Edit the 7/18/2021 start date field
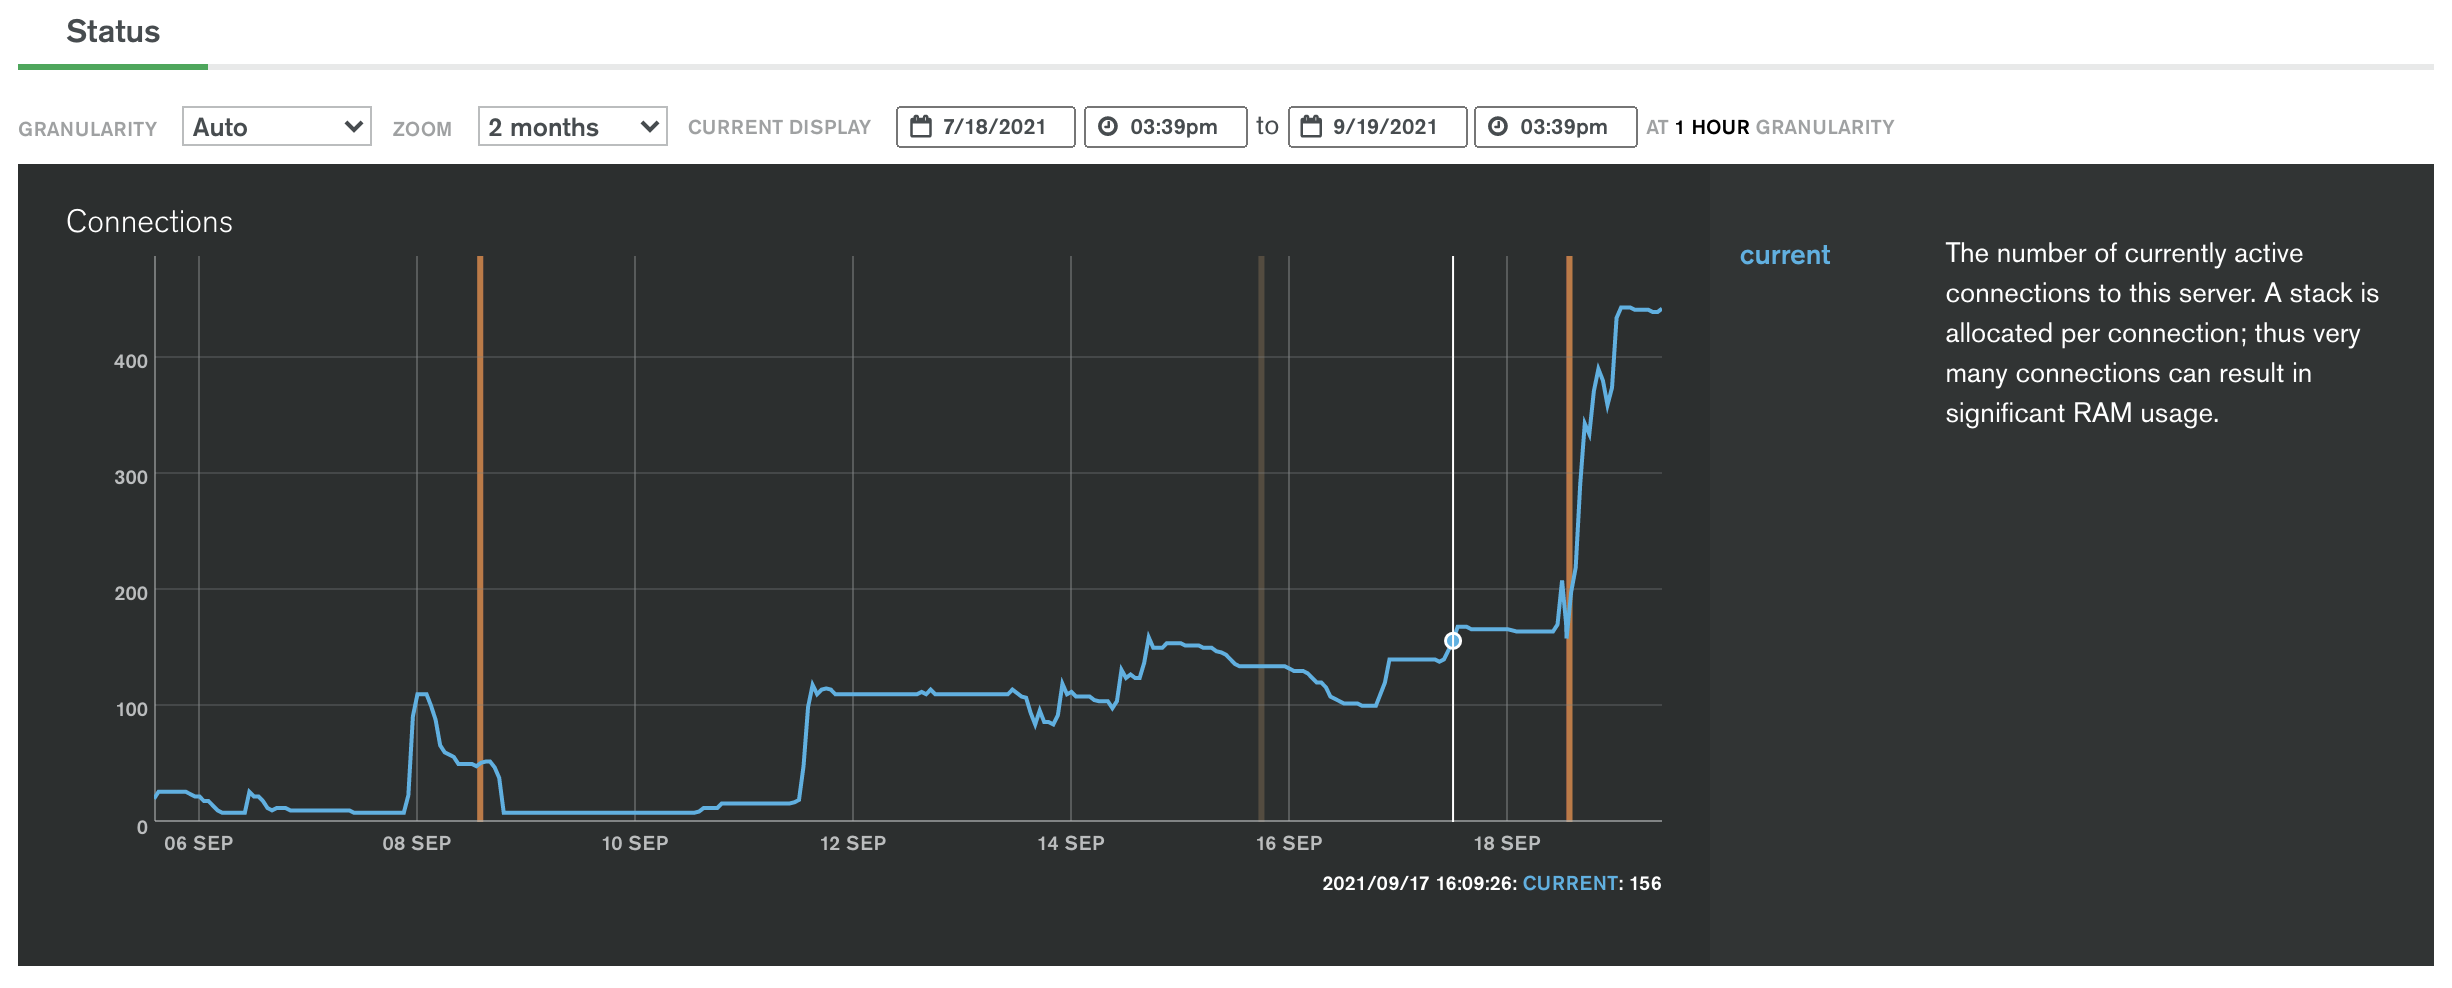The image size is (2452, 988). click(x=986, y=127)
